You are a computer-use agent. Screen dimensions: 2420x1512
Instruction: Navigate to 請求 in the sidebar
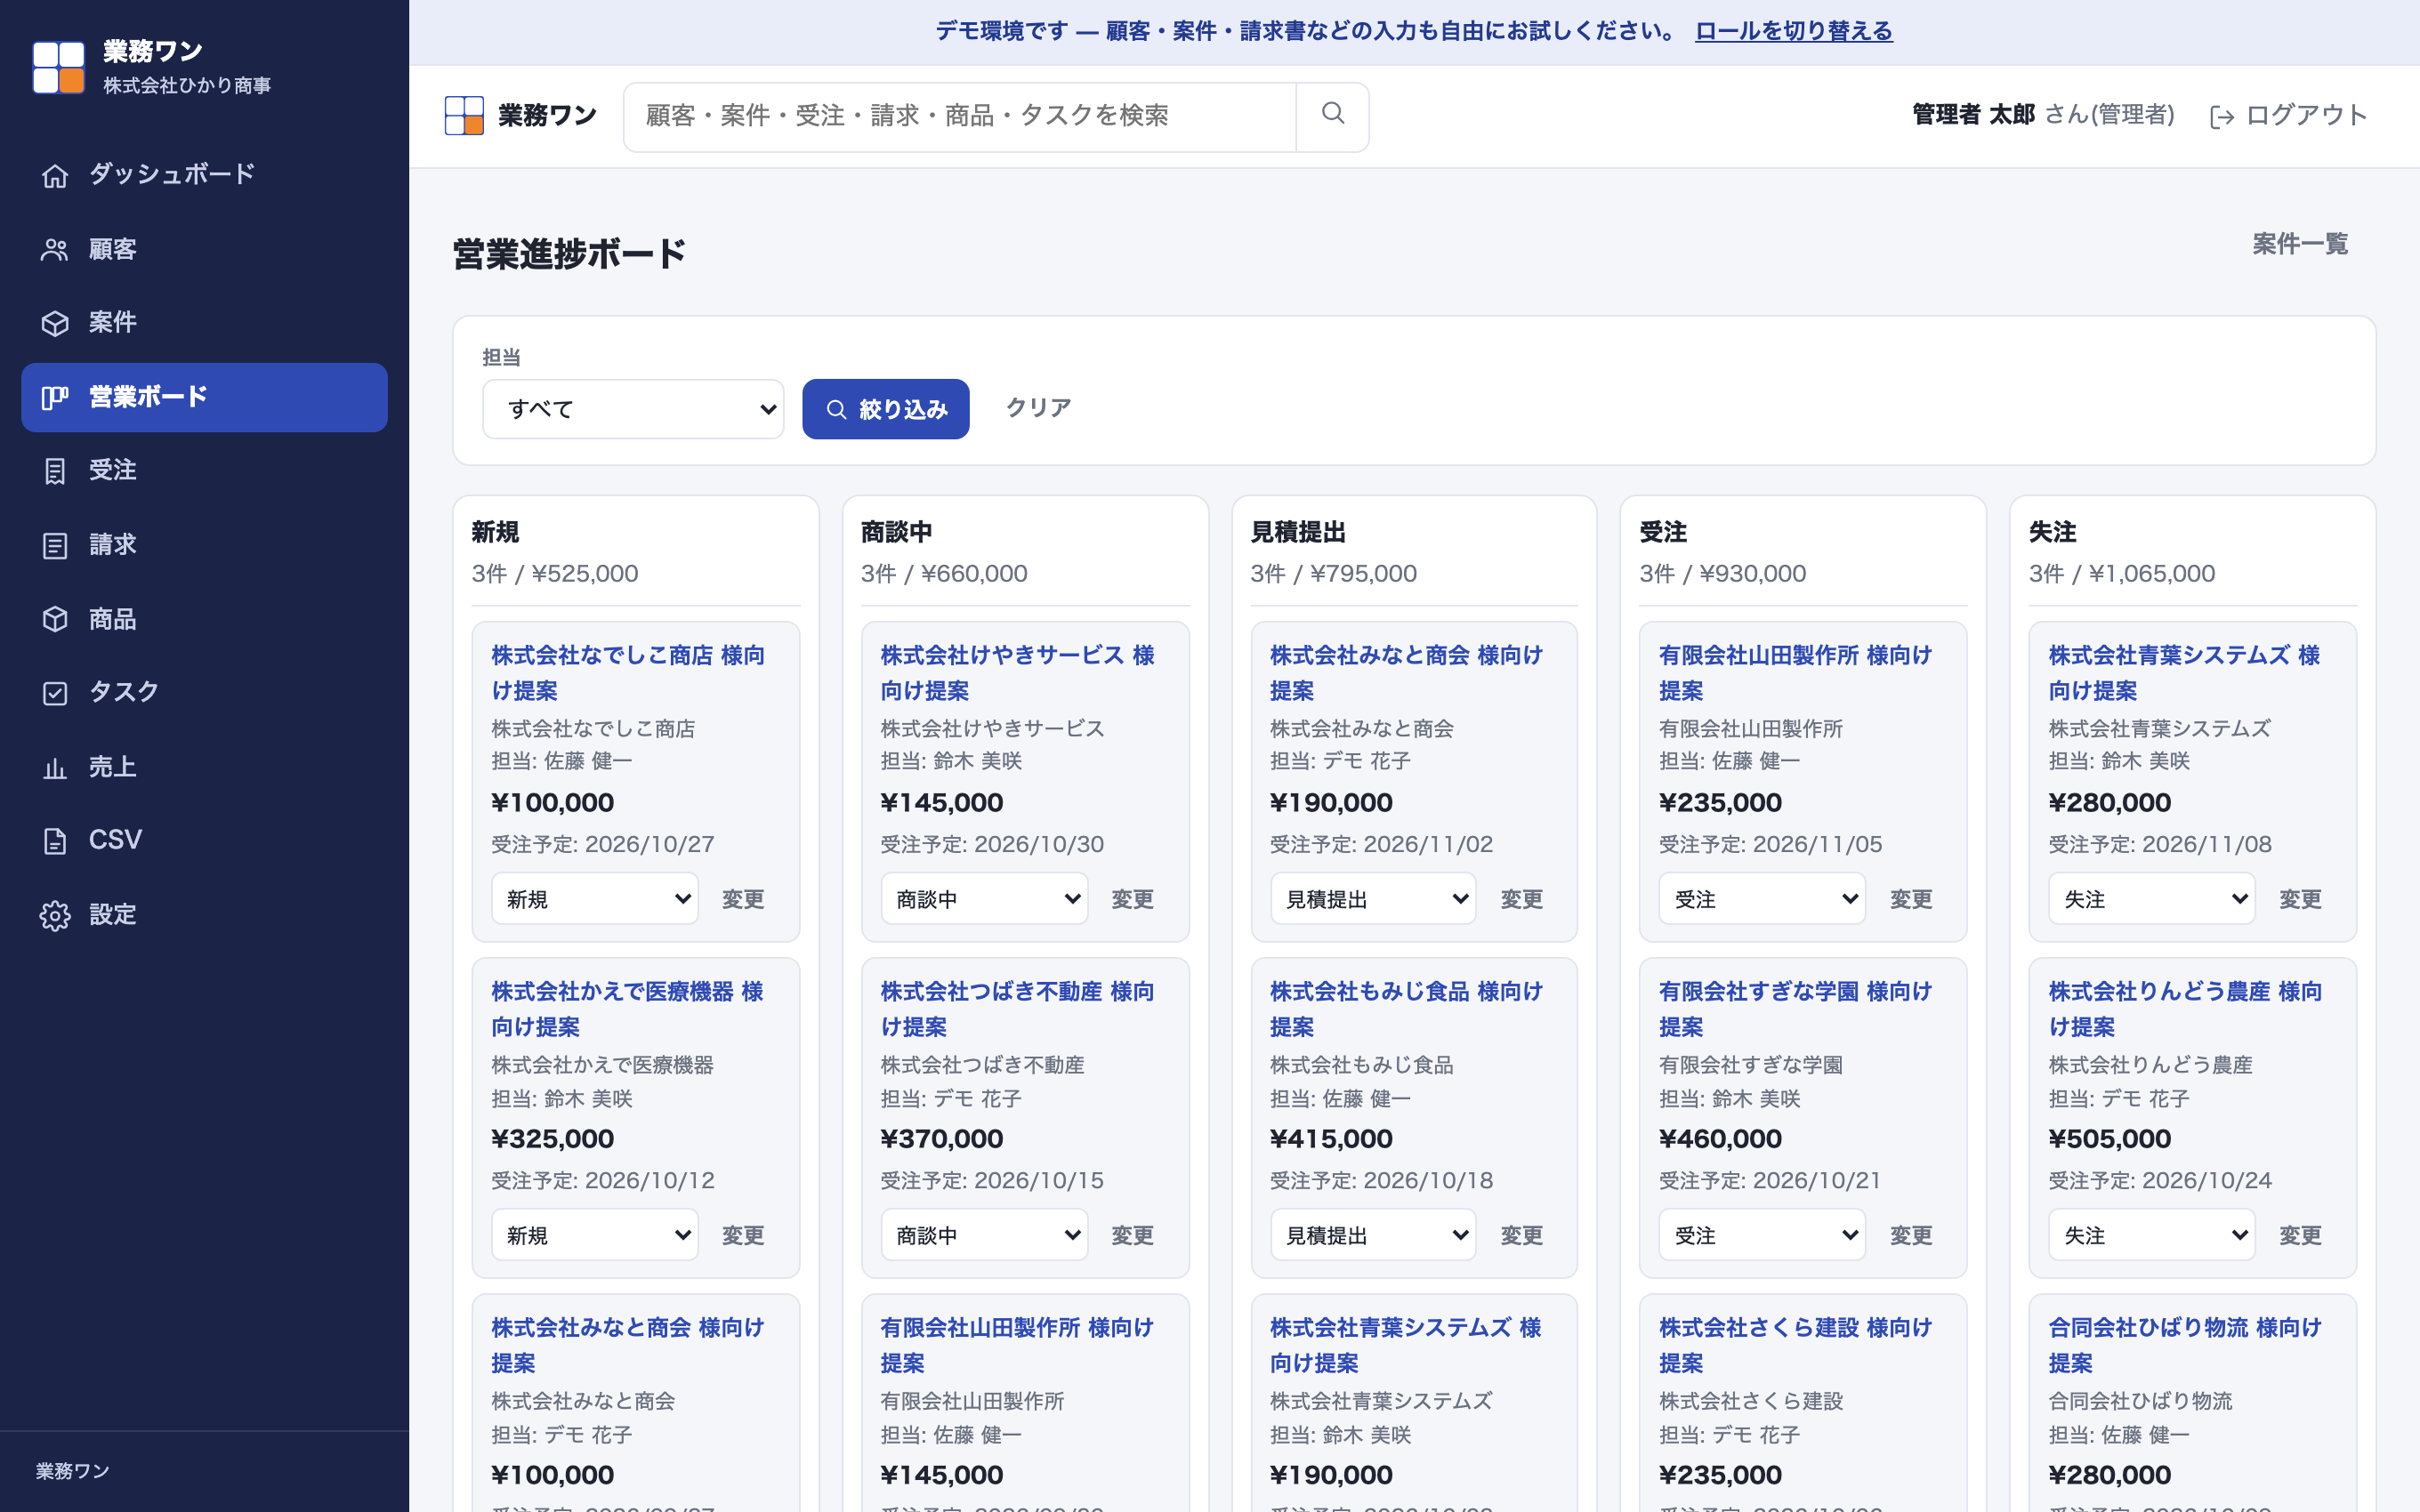(204, 545)
